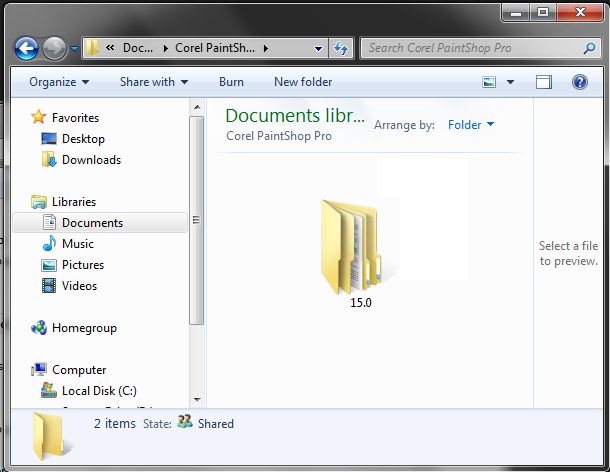The height and width of the screenshot is (472, 610).
Task: Open the Share with menu
Action: [154, 82]
